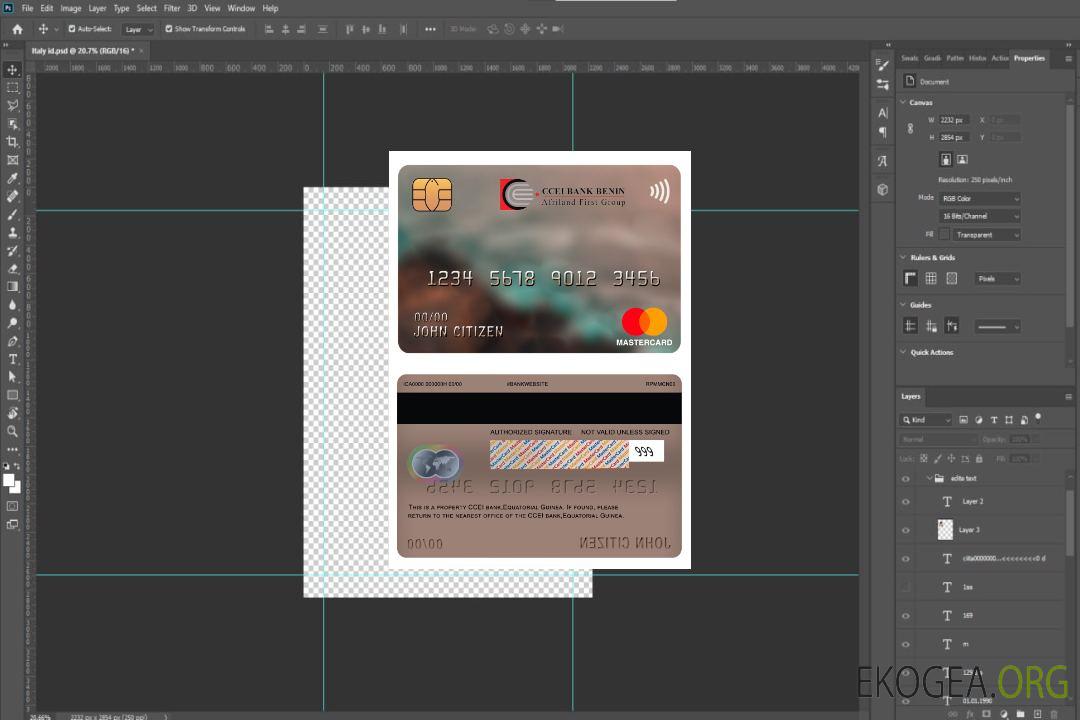This screenshot has height=720, width=1080.
Task: Expand the Quick Actions section
Action: coord(904,352)
